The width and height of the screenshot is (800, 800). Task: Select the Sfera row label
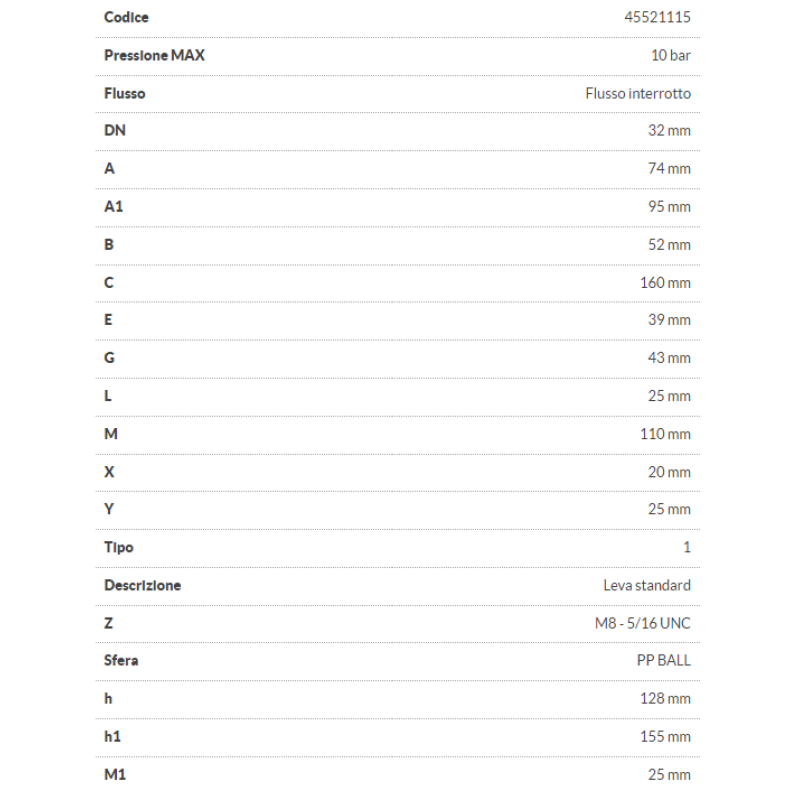point(121,660)
